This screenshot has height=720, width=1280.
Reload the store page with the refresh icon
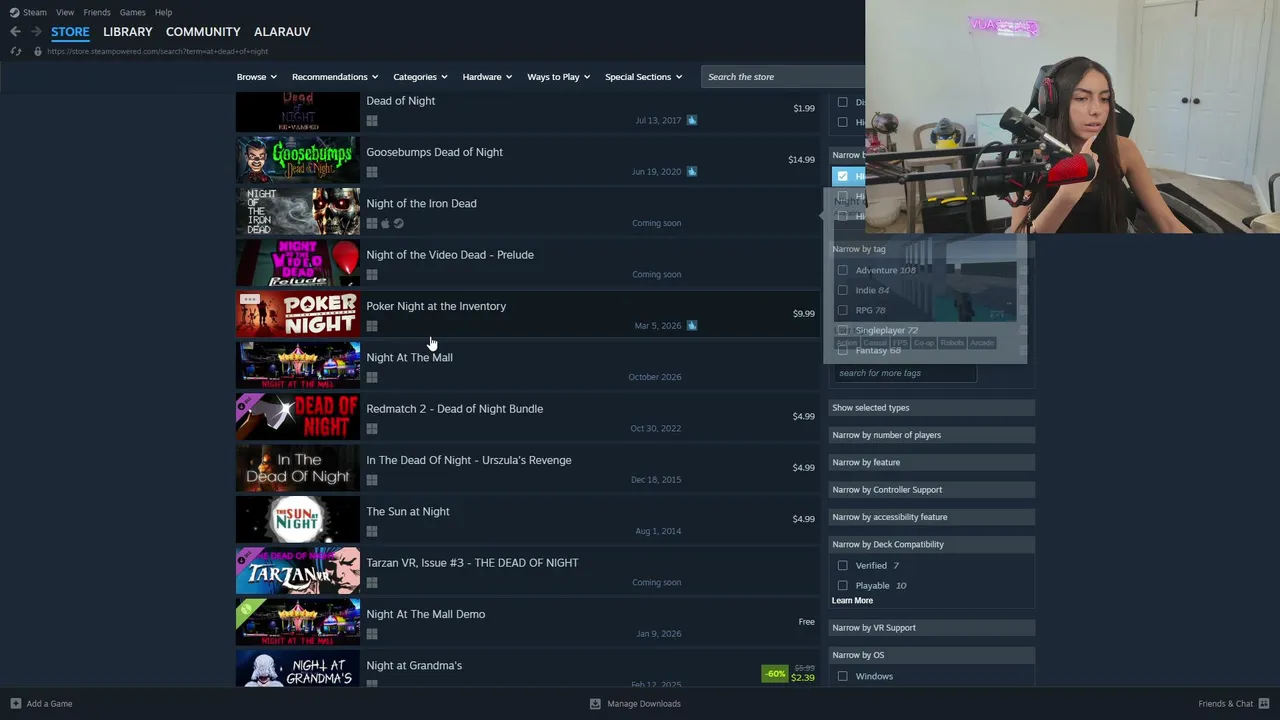click(x=15, y=51)
